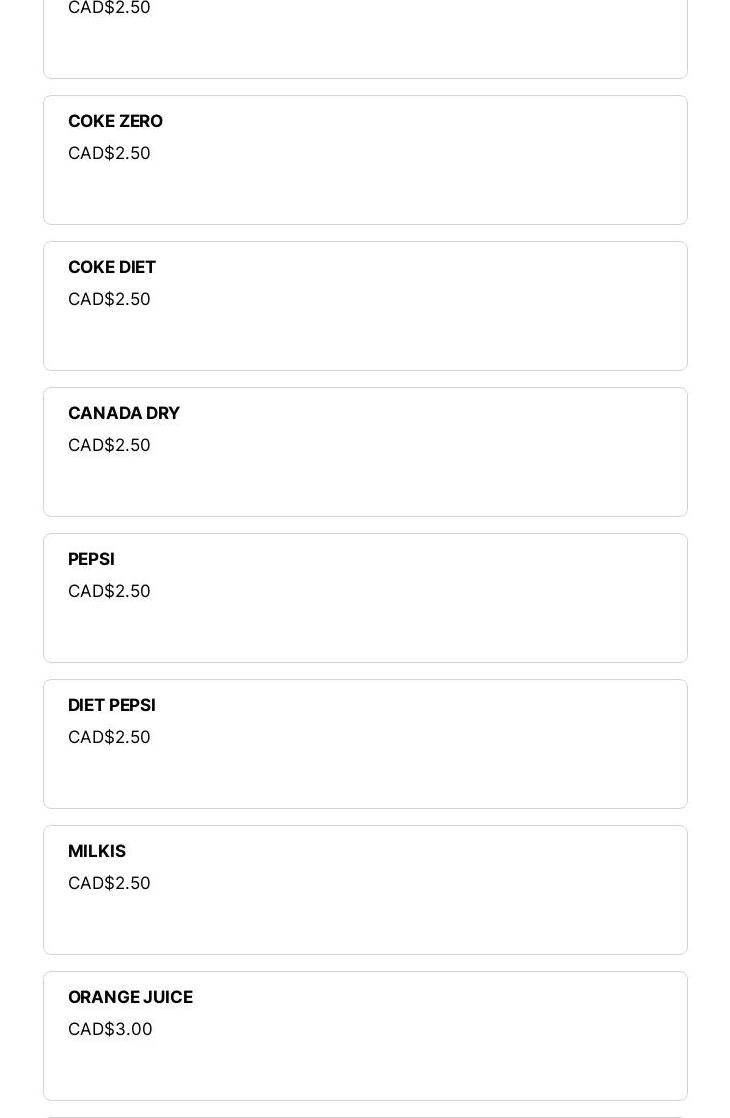Click the COKE DIET item title

[112, 267]
